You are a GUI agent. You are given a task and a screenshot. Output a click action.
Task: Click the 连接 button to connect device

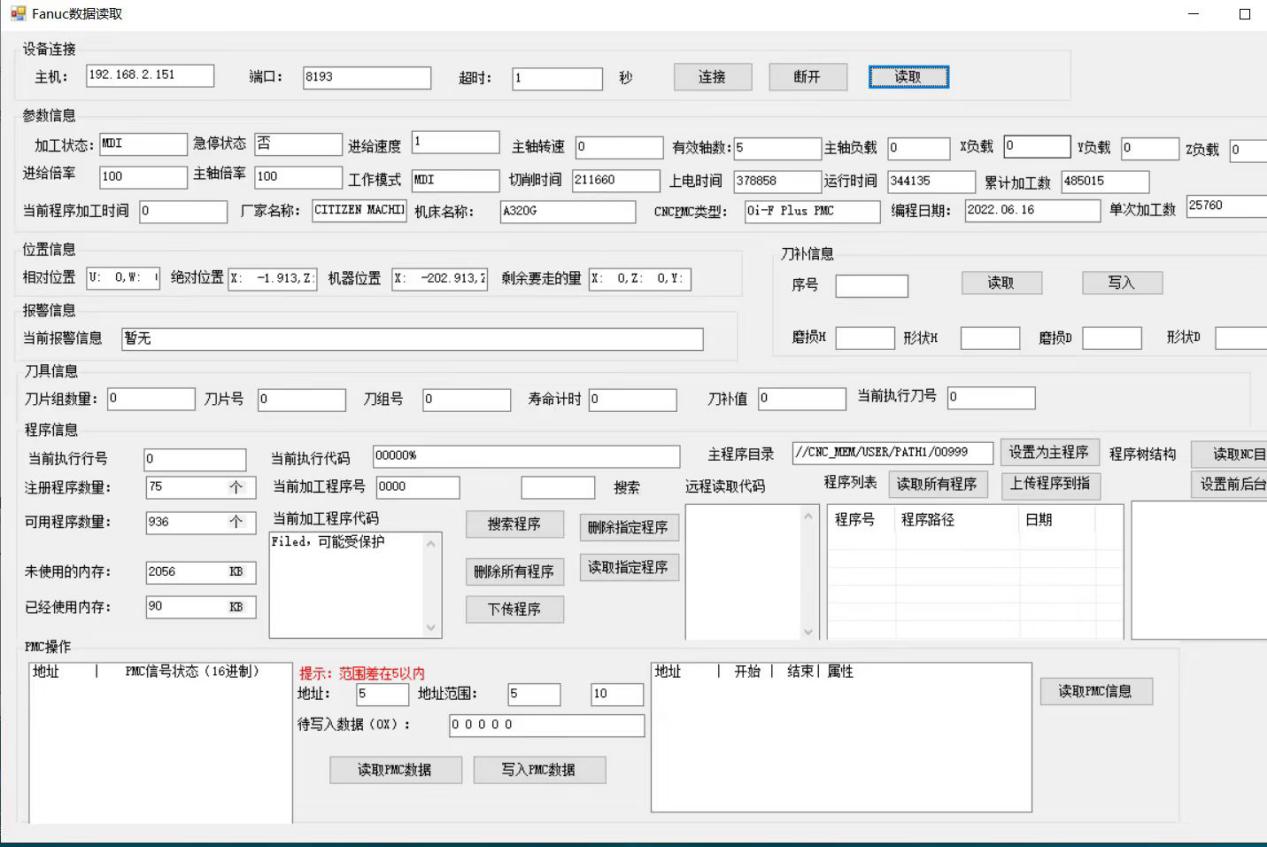[x=712, y=77]
